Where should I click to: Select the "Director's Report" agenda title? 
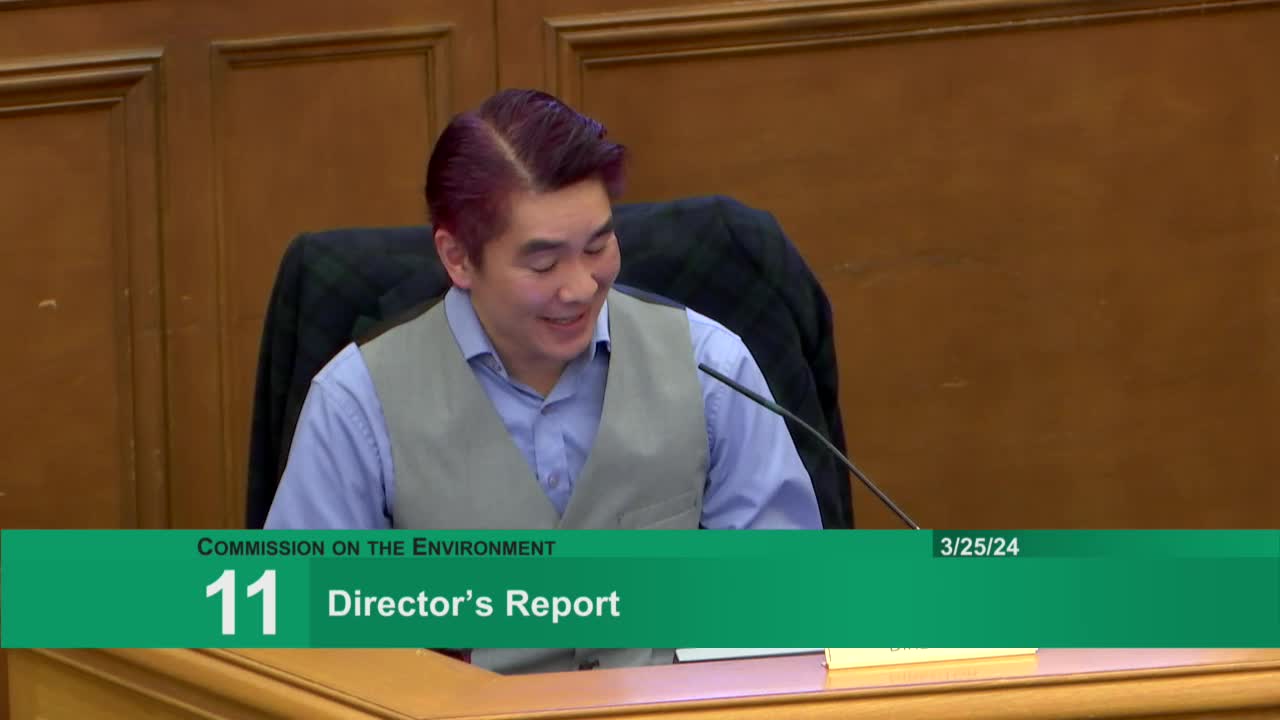click(474, 604)
